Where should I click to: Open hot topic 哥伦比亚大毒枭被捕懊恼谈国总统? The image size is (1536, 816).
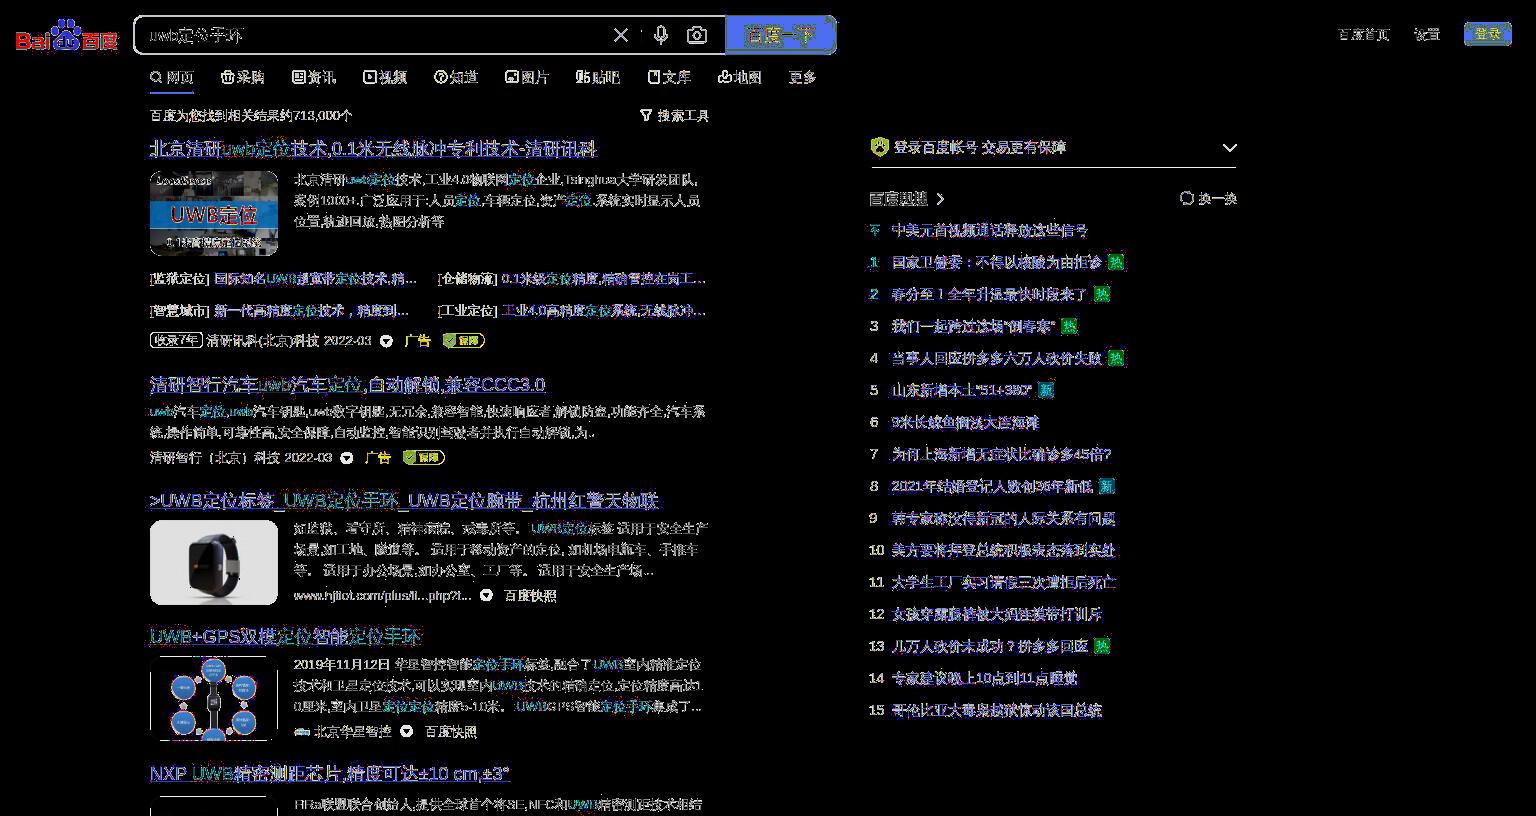click(x=996, y=710)
